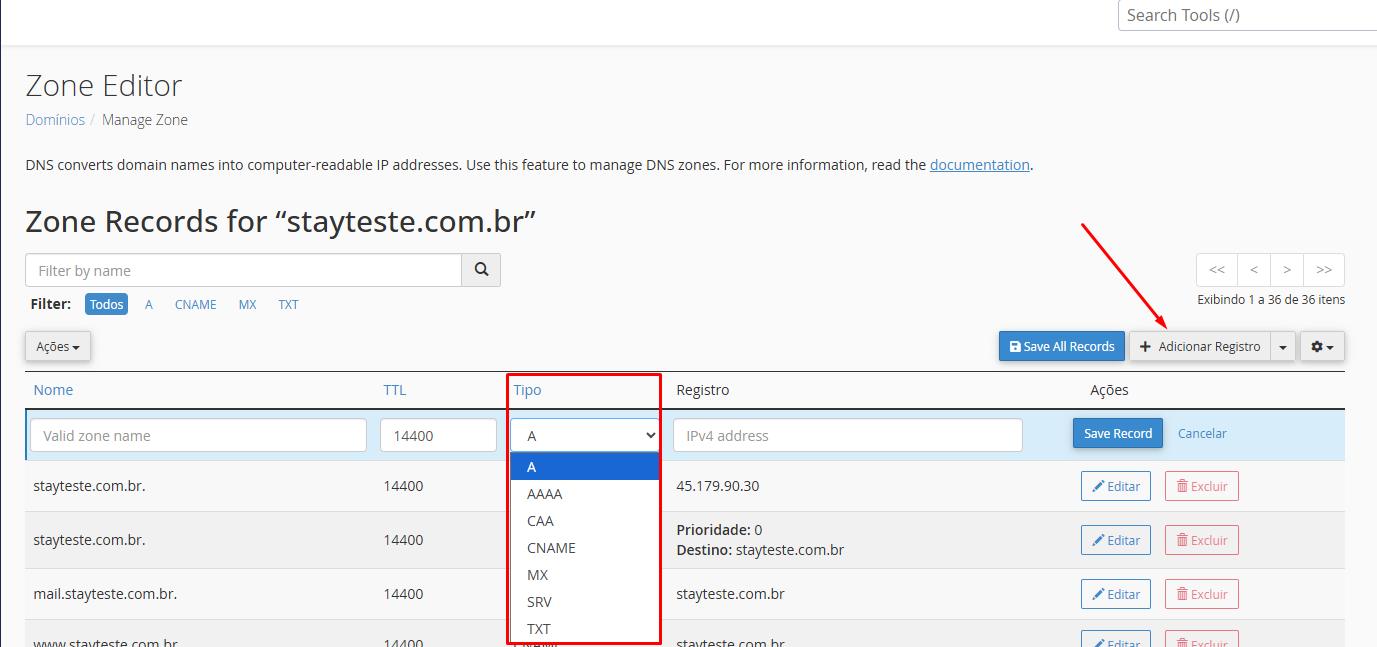1377x647 pixels.
Task: Focus the Valid zone name field
Action: click(x=199, y=435)
